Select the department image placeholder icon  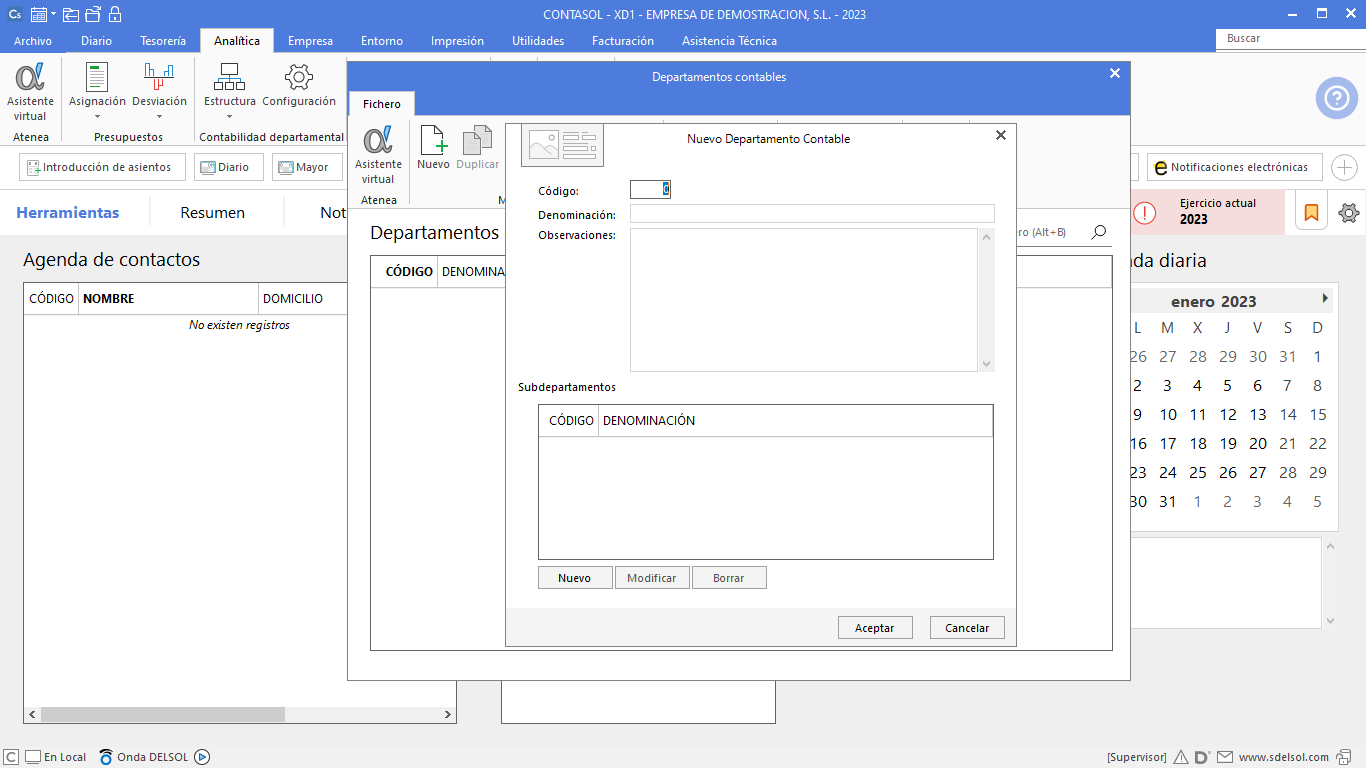(x=562, y=146)
